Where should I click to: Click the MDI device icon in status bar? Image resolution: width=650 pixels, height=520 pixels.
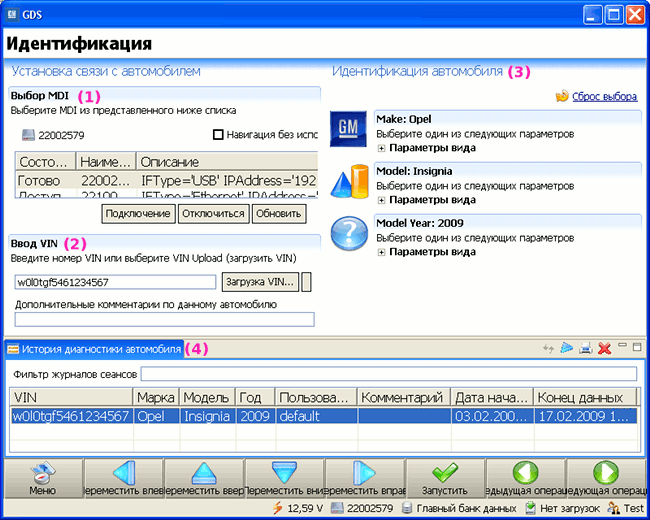pos(337,508)
